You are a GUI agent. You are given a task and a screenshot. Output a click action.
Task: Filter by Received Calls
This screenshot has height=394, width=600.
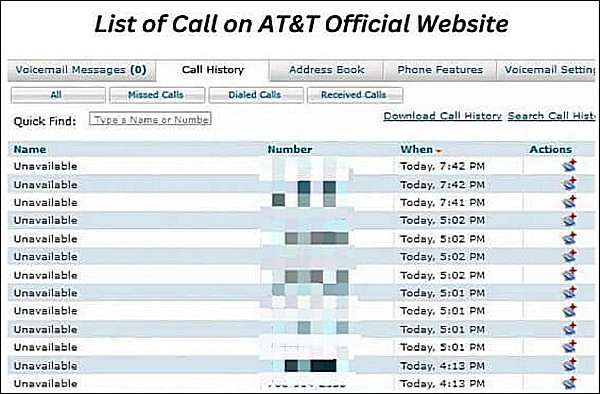[x=355, y=95]
